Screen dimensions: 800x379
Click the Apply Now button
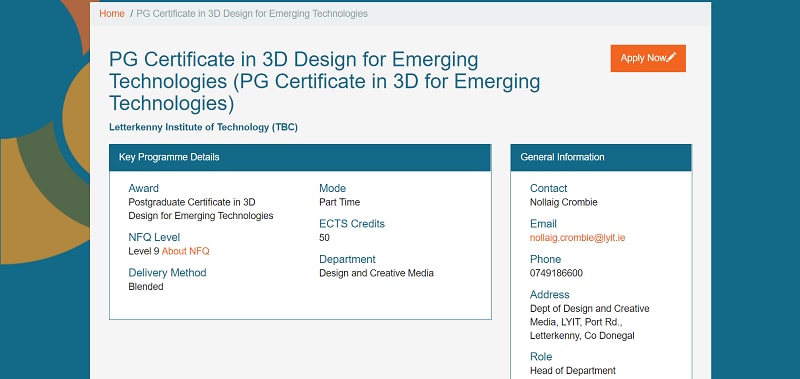(x=648, y=58)
